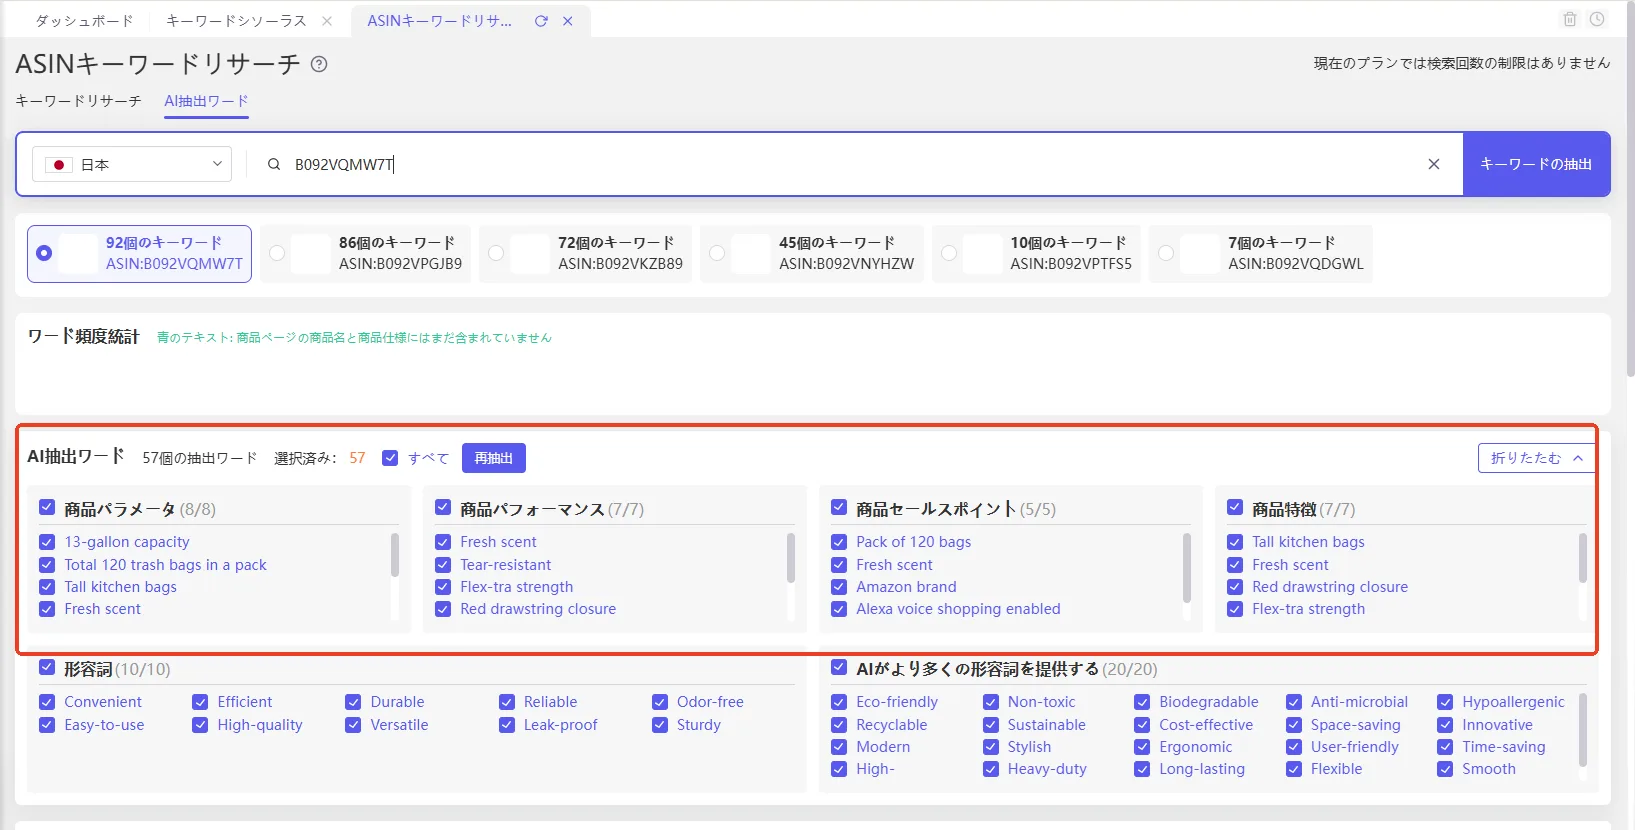This screenshot has height=830, width=1635.
Task: Click the Sustainable adjective label
Action: [1047, 725]
